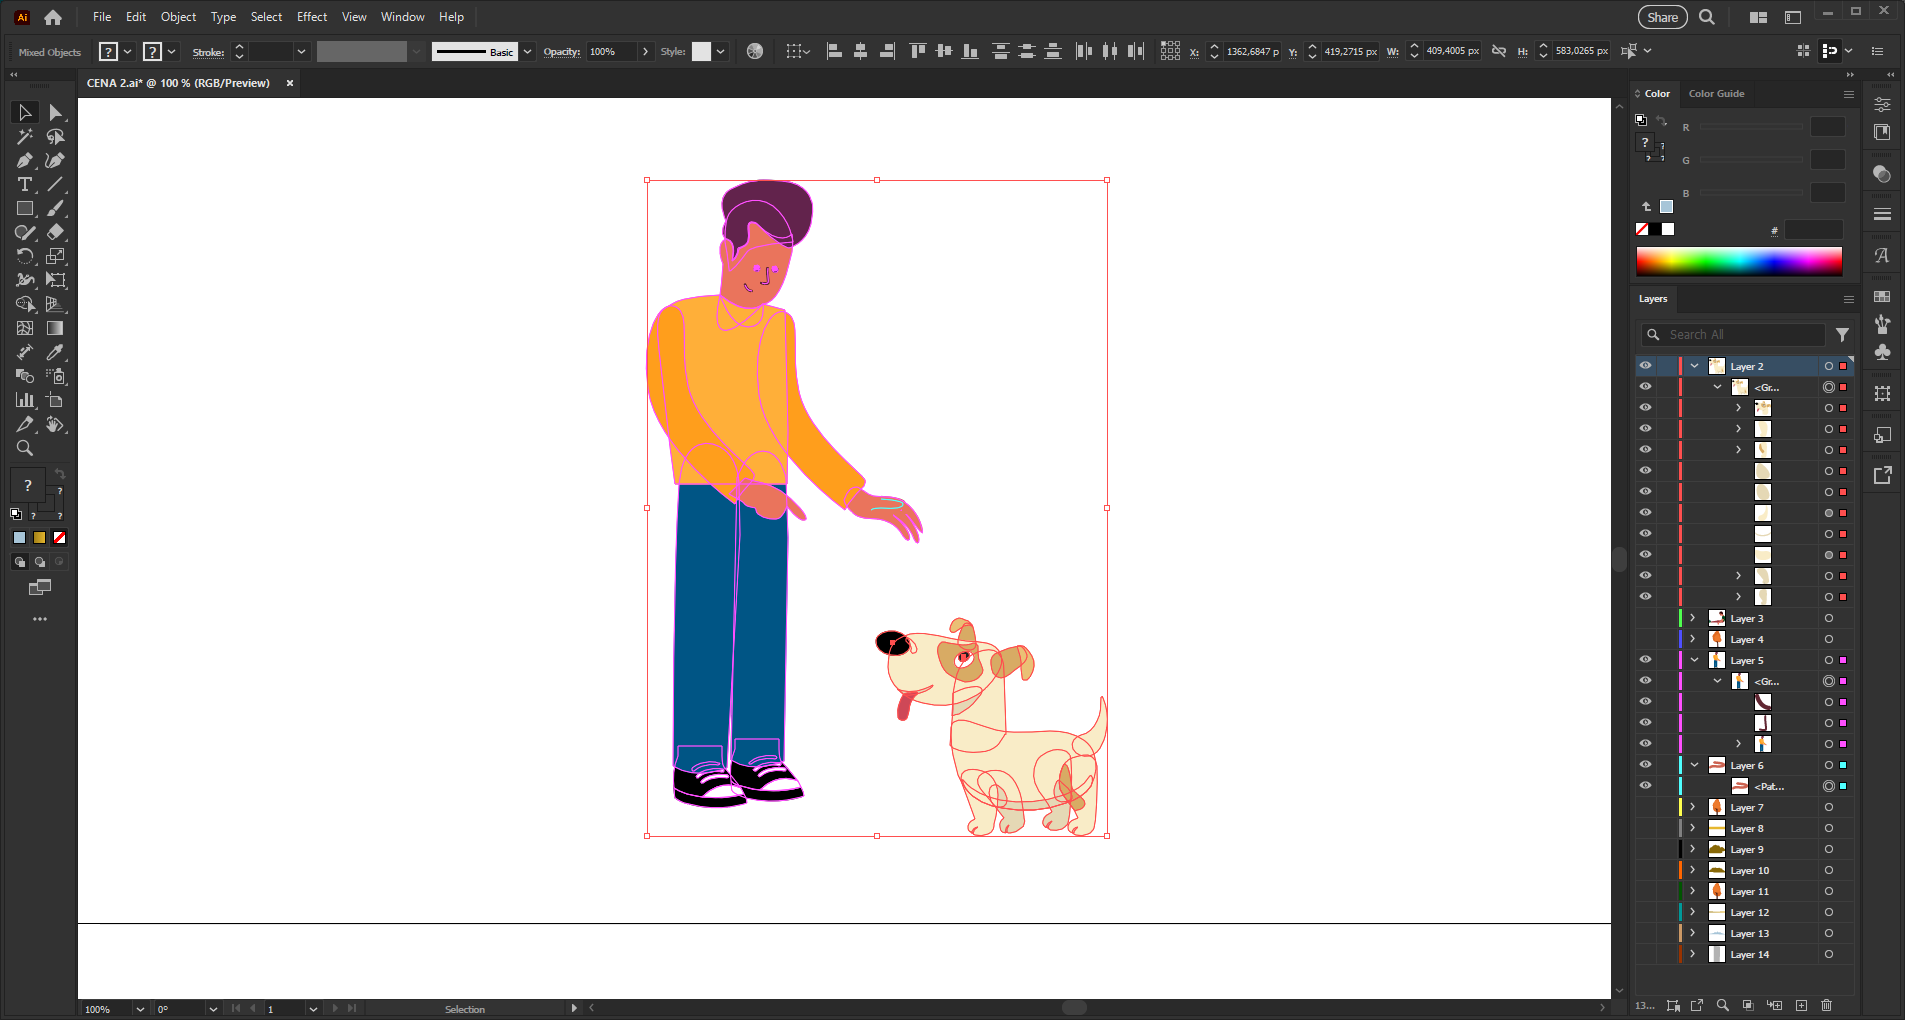The width and height of the screenshot is (1905, 1020).
Task: Pick the Eraser tool
Action: [56, 233]
